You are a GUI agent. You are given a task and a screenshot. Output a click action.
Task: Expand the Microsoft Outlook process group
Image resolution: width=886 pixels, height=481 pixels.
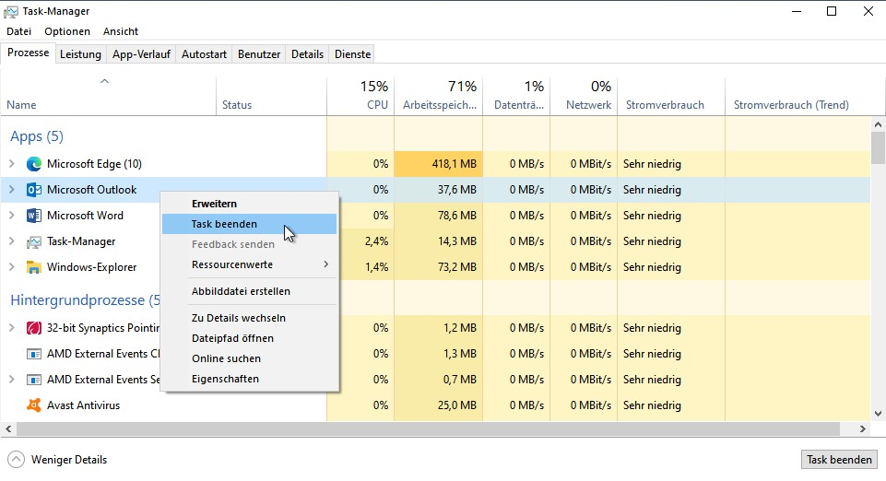[x=11, y=190]
